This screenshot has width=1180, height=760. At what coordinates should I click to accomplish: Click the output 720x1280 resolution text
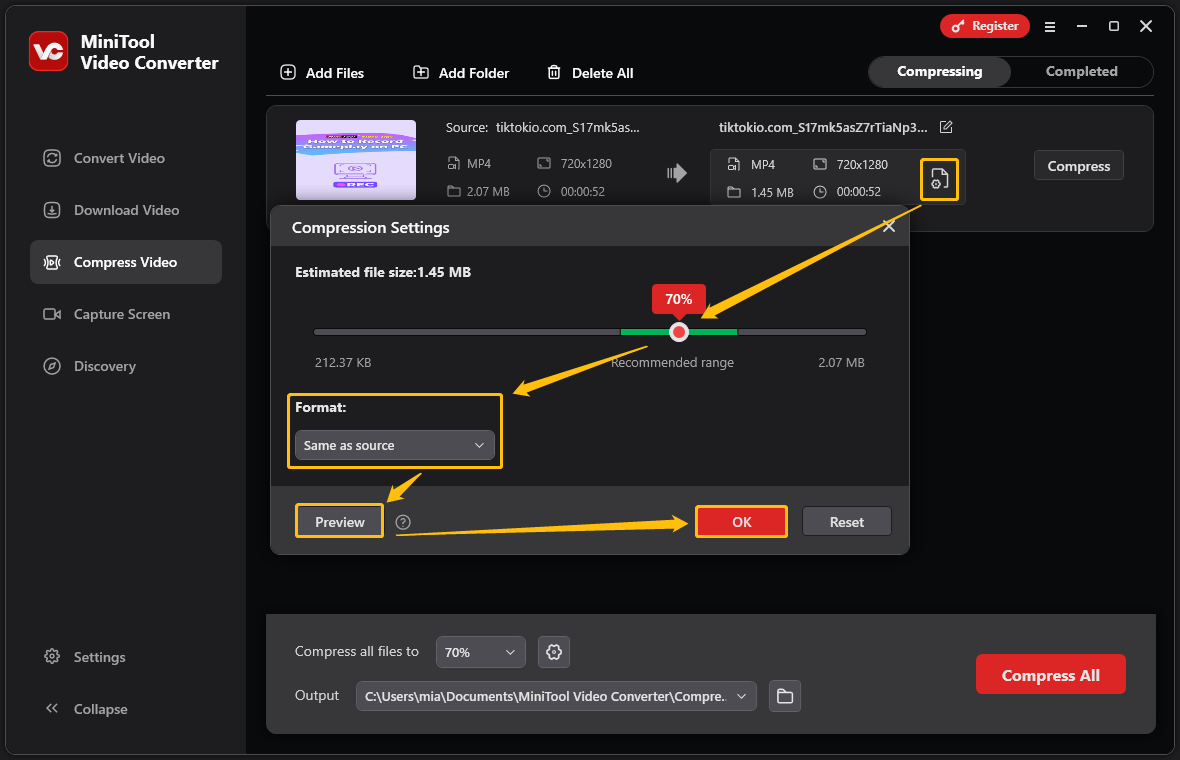click(862, 164)
